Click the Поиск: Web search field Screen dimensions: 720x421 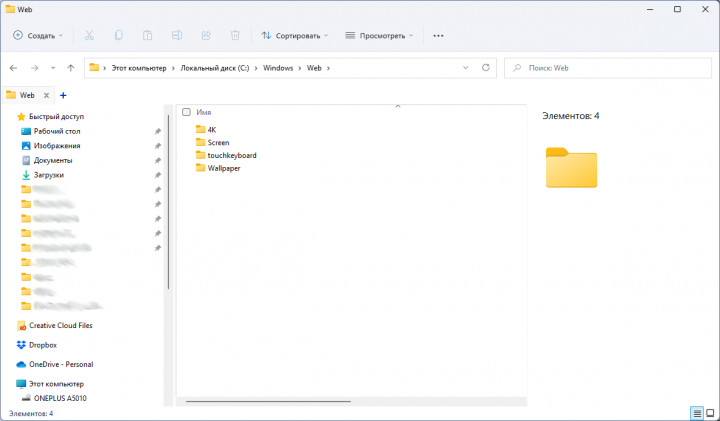tap(608, 68)
